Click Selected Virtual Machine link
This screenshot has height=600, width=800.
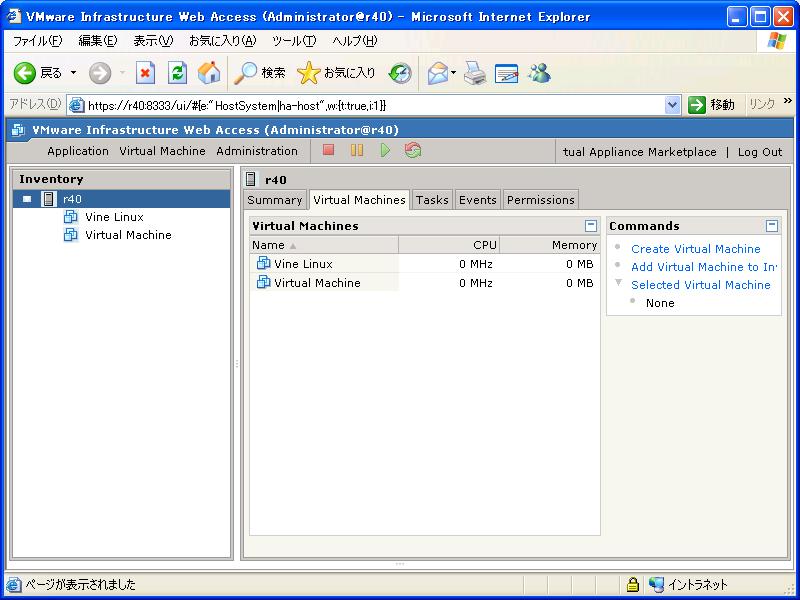point(701,285)
